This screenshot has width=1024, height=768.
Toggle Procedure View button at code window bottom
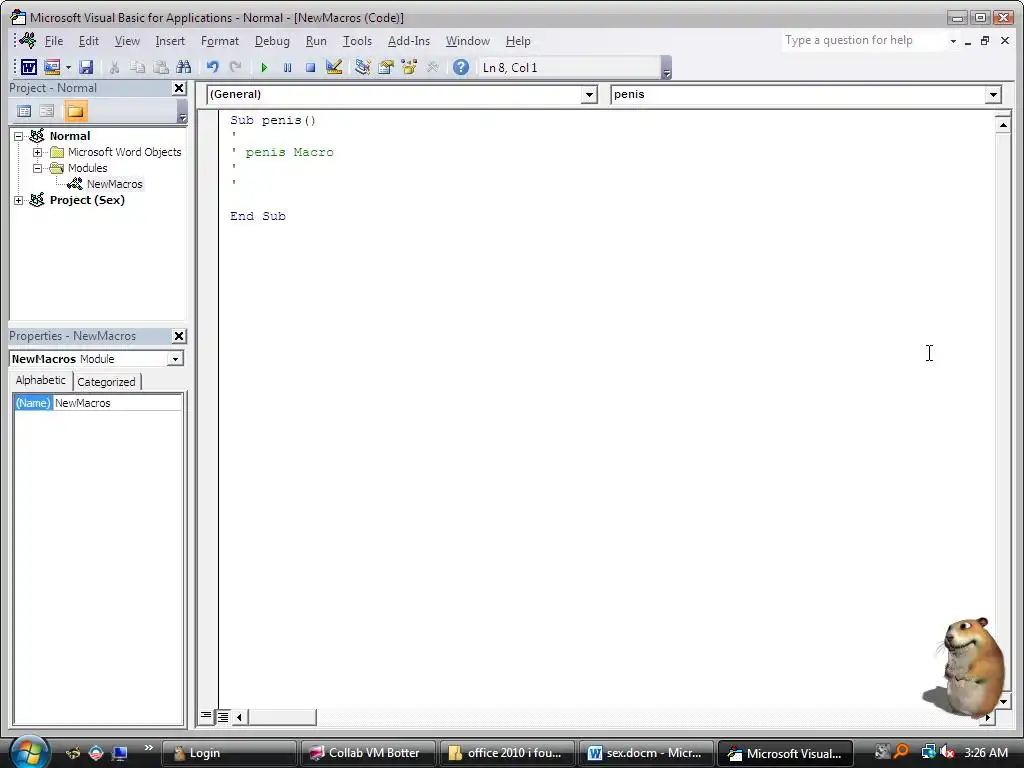click(206, 716)
